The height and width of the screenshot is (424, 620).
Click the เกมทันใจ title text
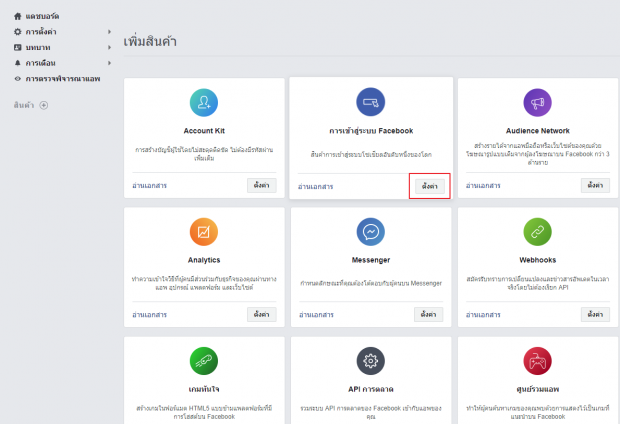tap(204, 390)
